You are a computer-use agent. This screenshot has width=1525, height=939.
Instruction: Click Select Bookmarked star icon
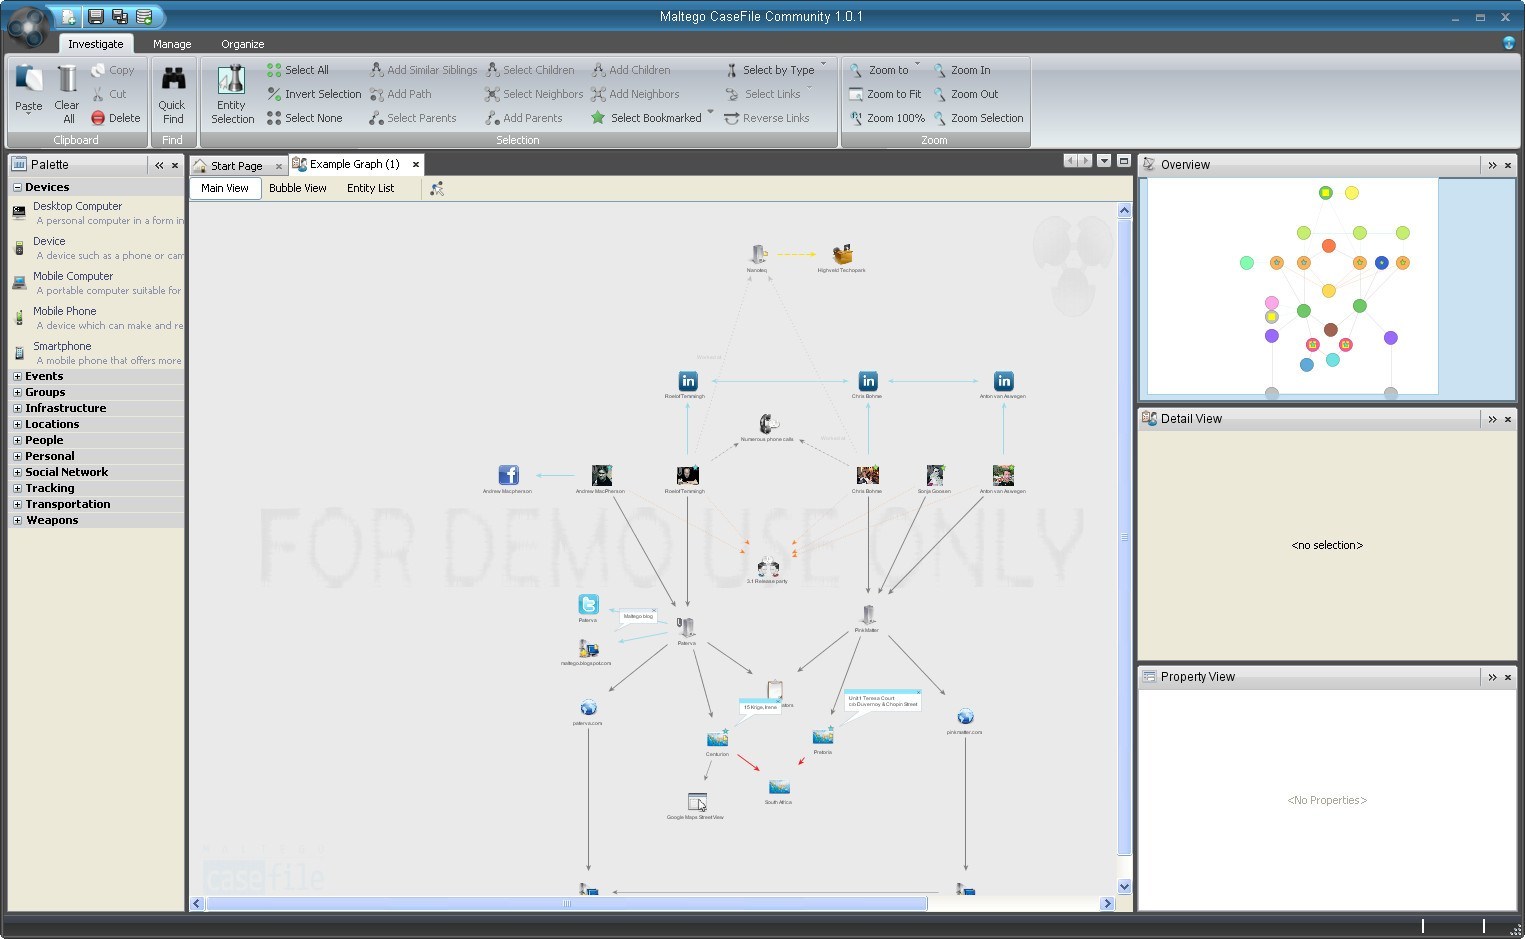[x=598, y=118]
